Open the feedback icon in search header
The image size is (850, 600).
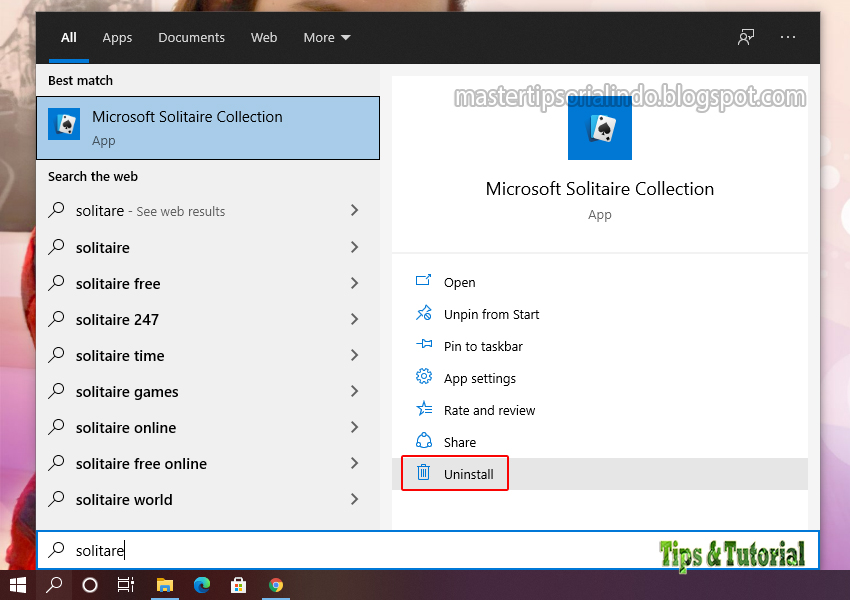tap(746, 37)
